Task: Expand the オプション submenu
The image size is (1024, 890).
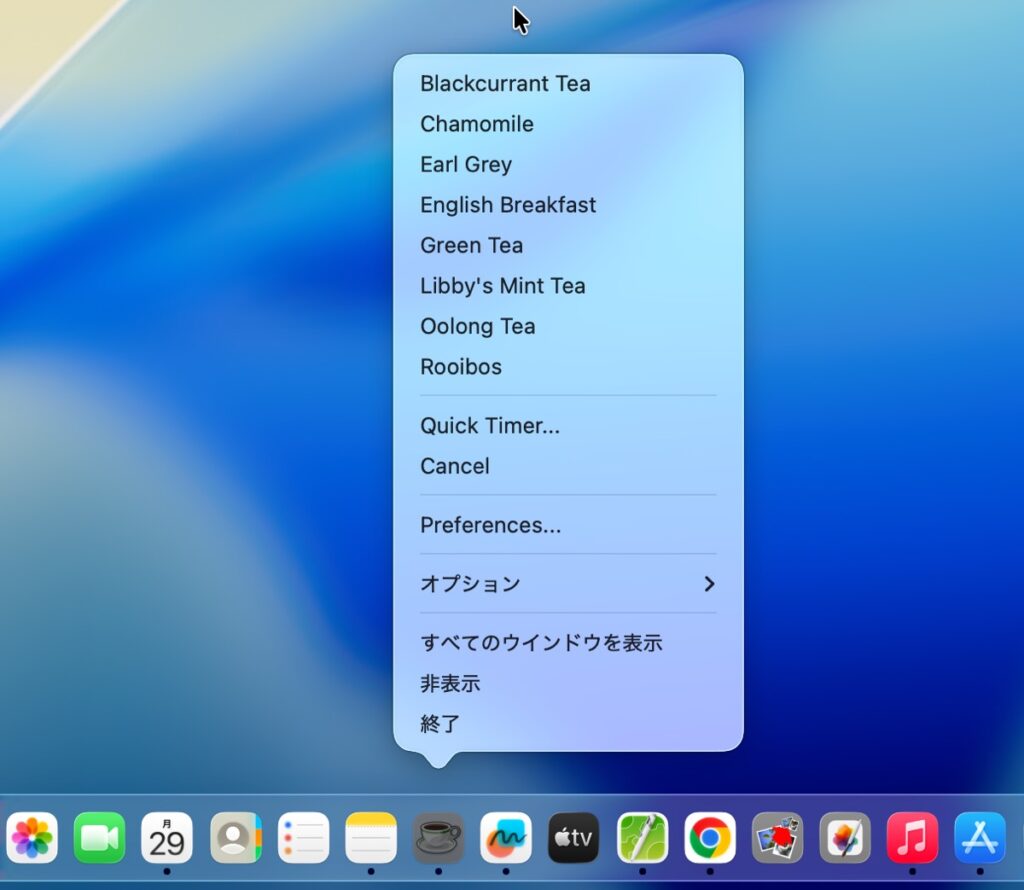Action: (x=567, y=584)
